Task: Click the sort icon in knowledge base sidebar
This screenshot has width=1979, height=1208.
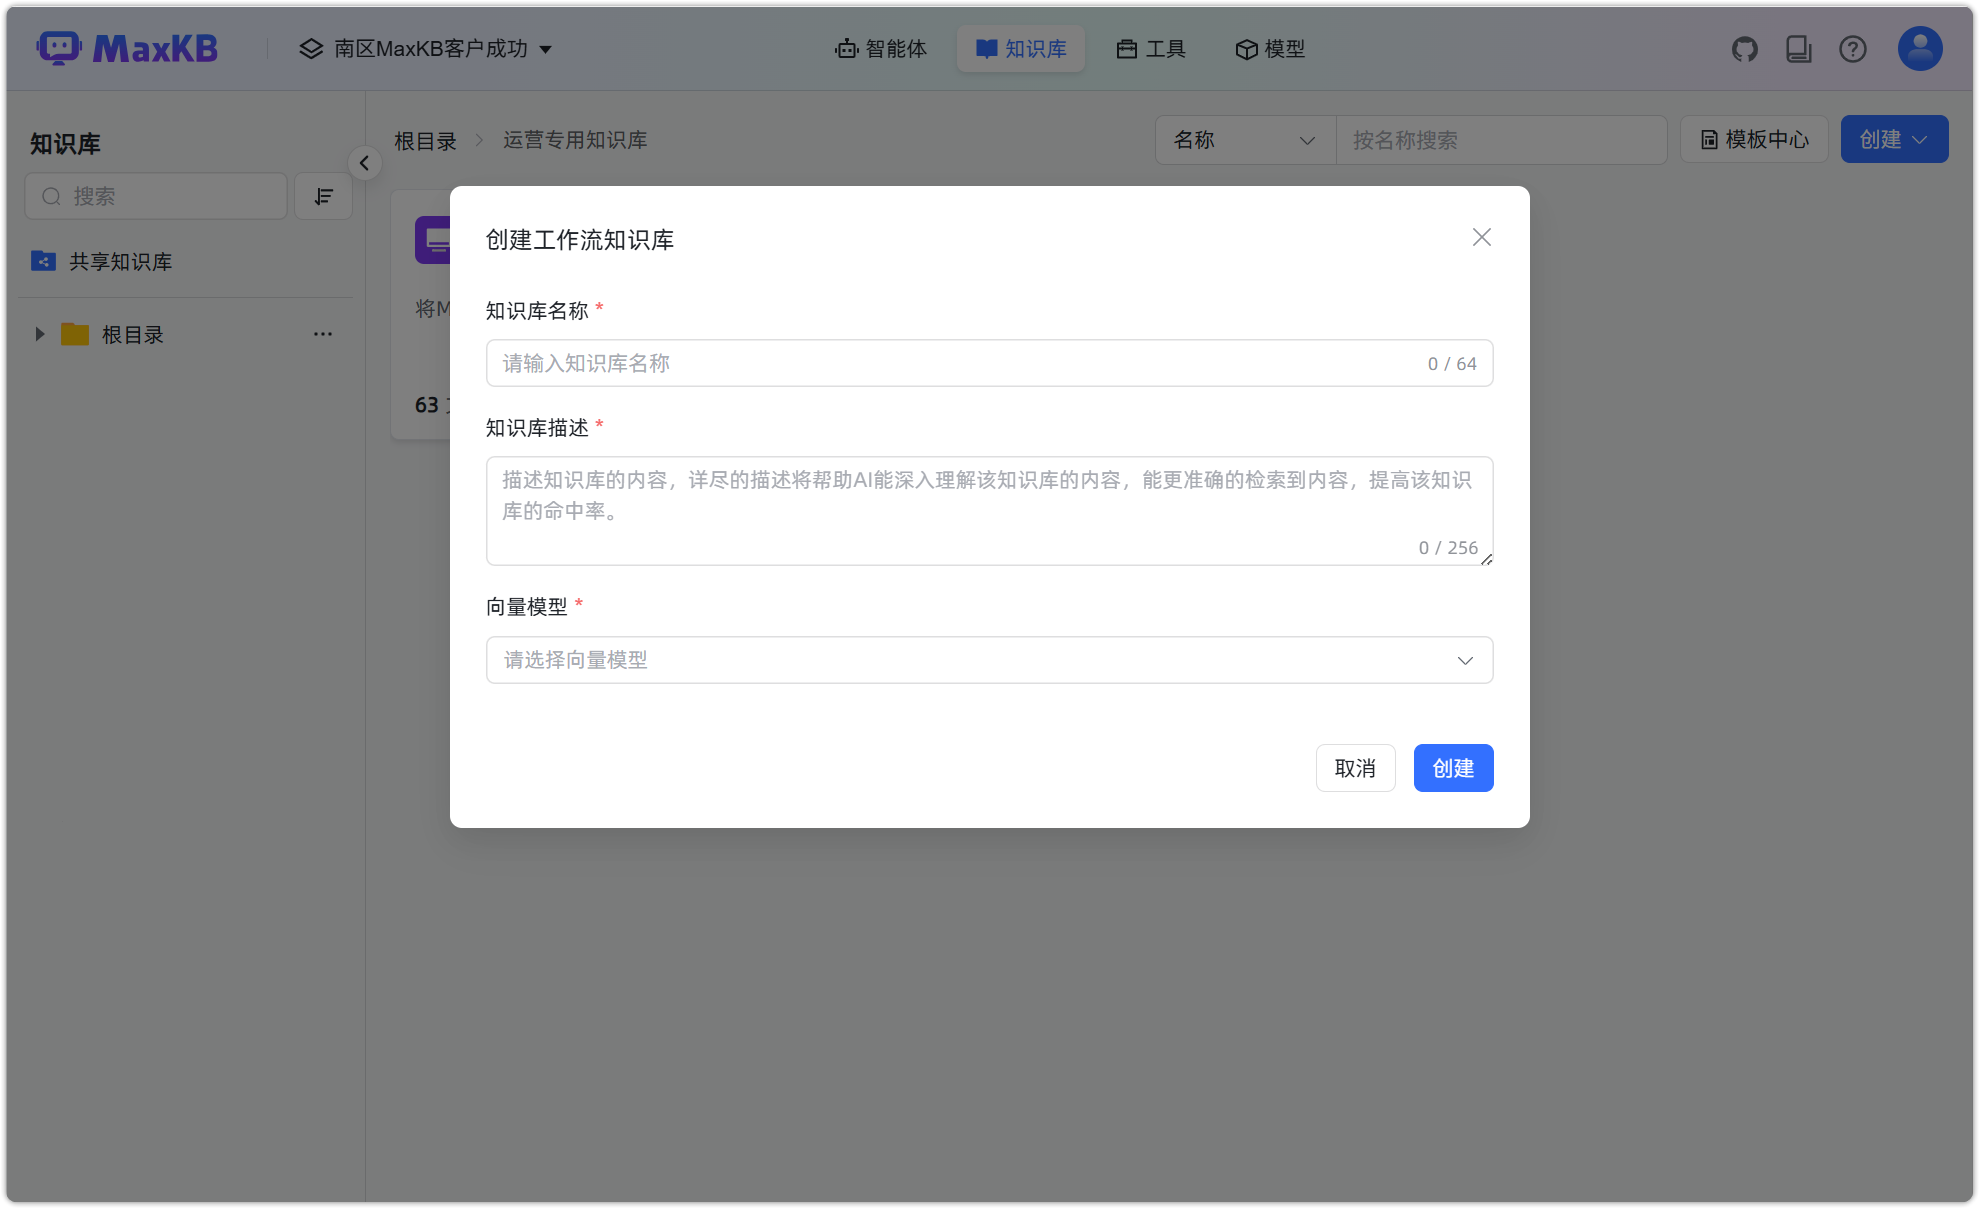Action: click(x=322, y=196)
